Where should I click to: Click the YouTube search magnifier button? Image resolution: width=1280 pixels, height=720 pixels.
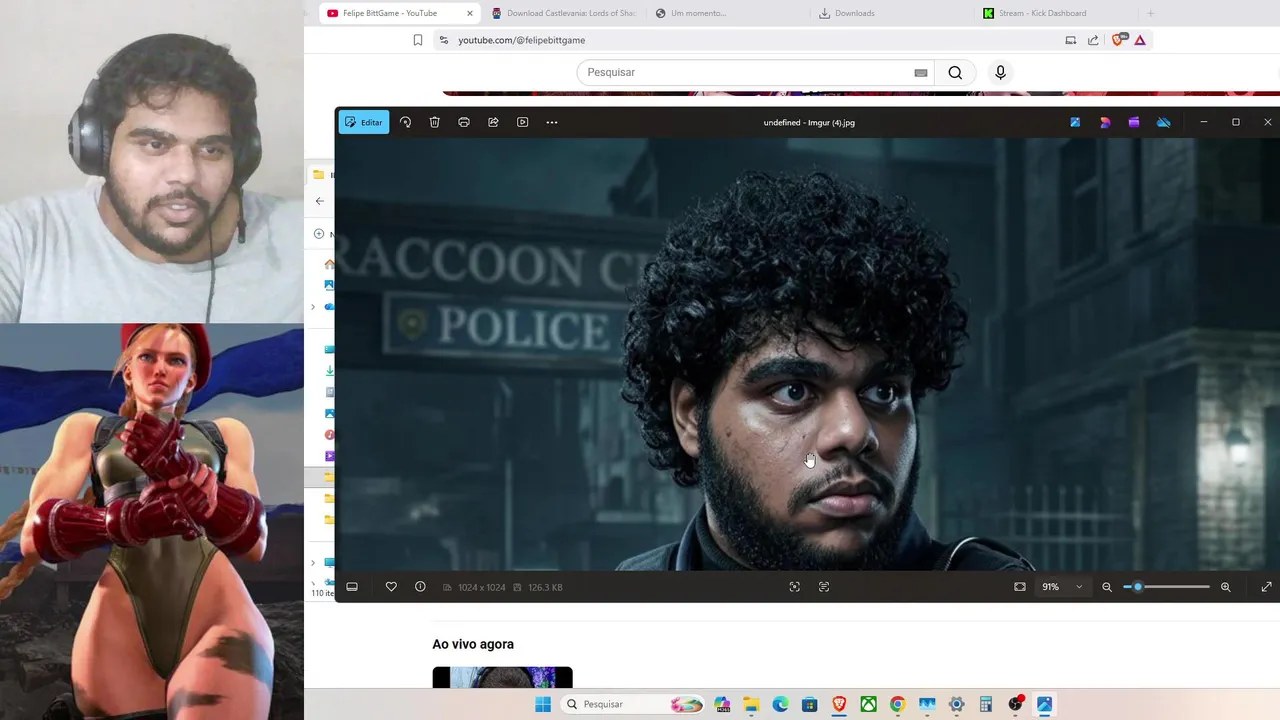click(x=955, y=72)
